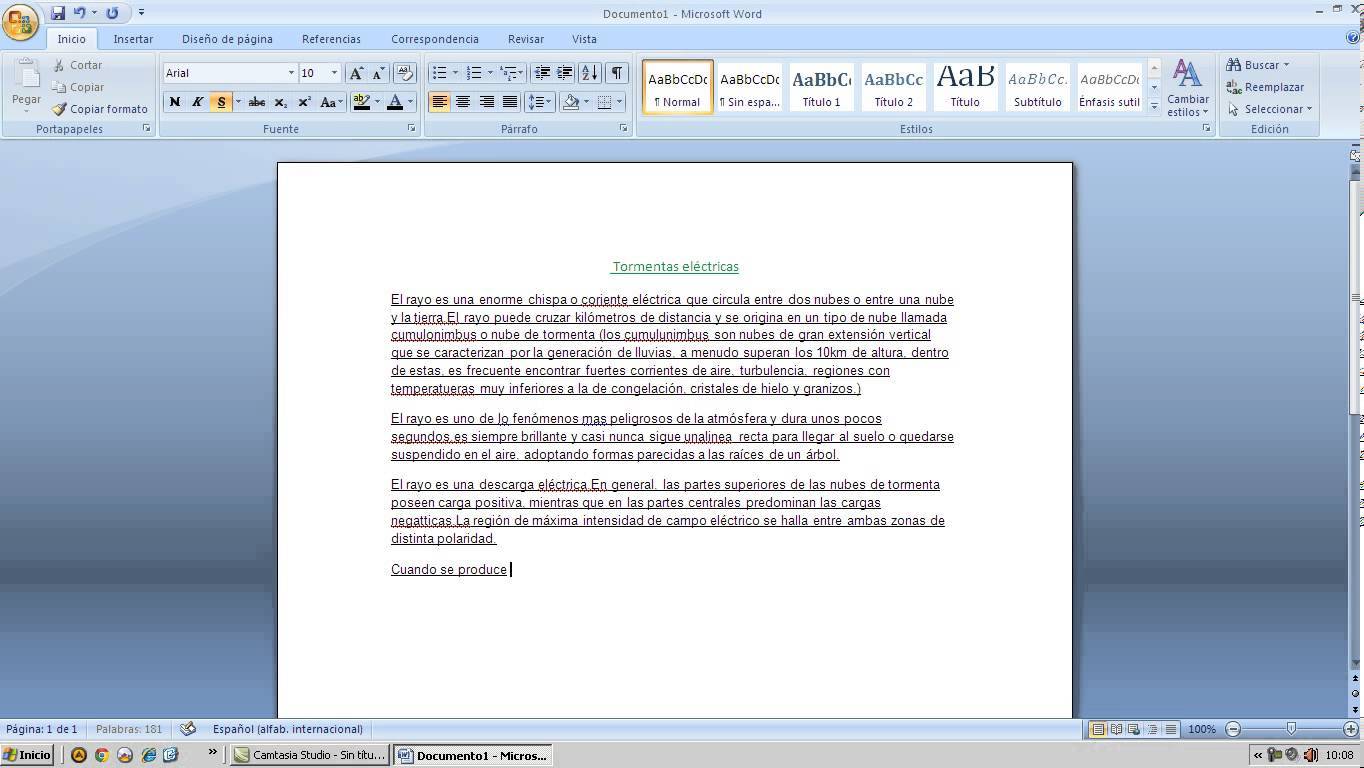The width and height of the screenshot is (1364, 768).
Task: Apply the Título 1 style
Action: [821, 86]
